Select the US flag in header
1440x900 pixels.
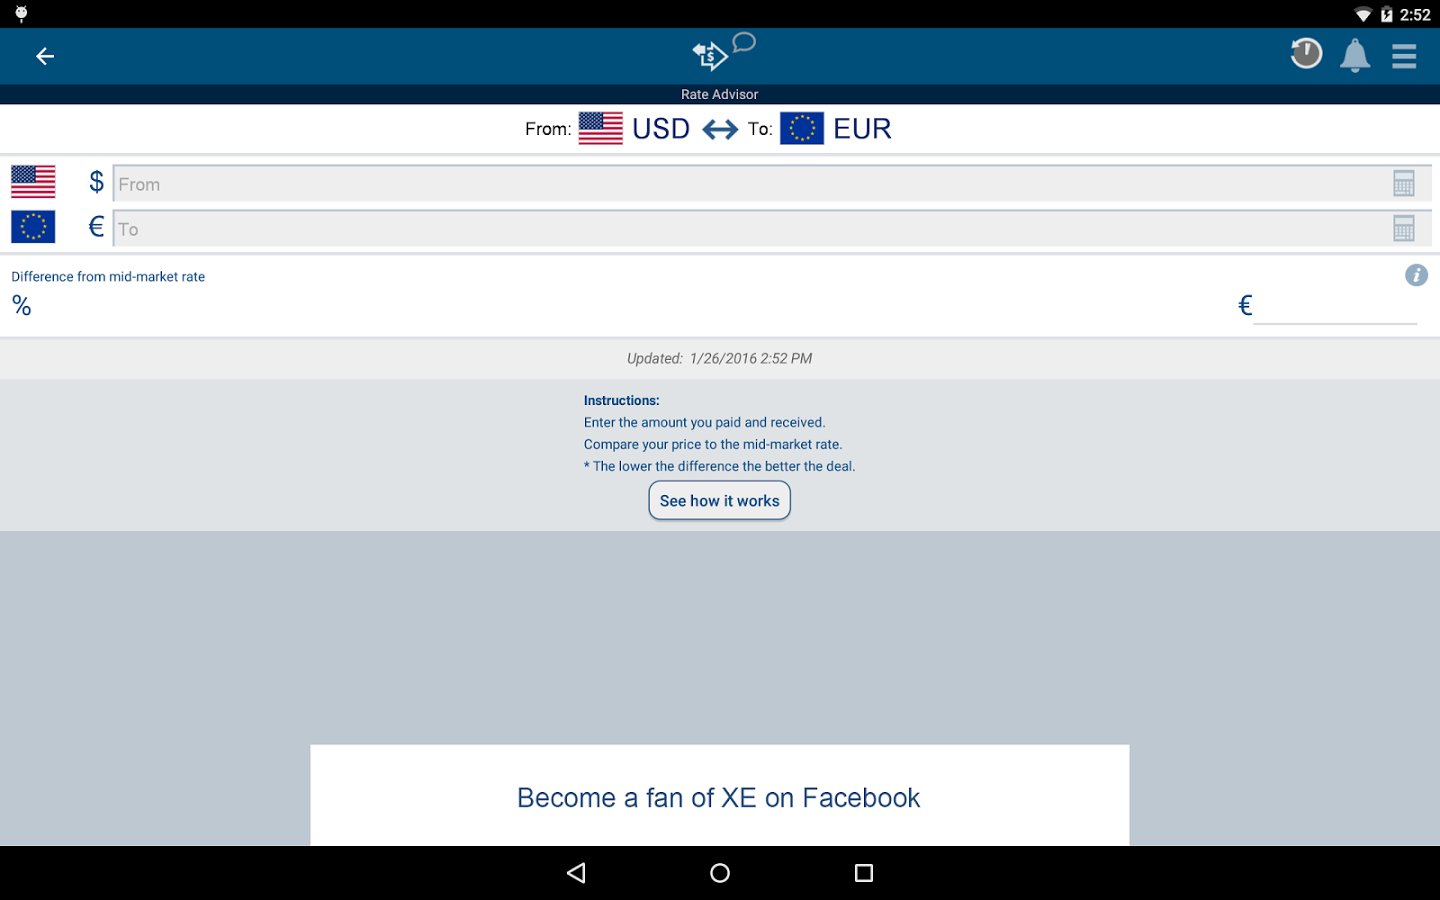[600, 128]
